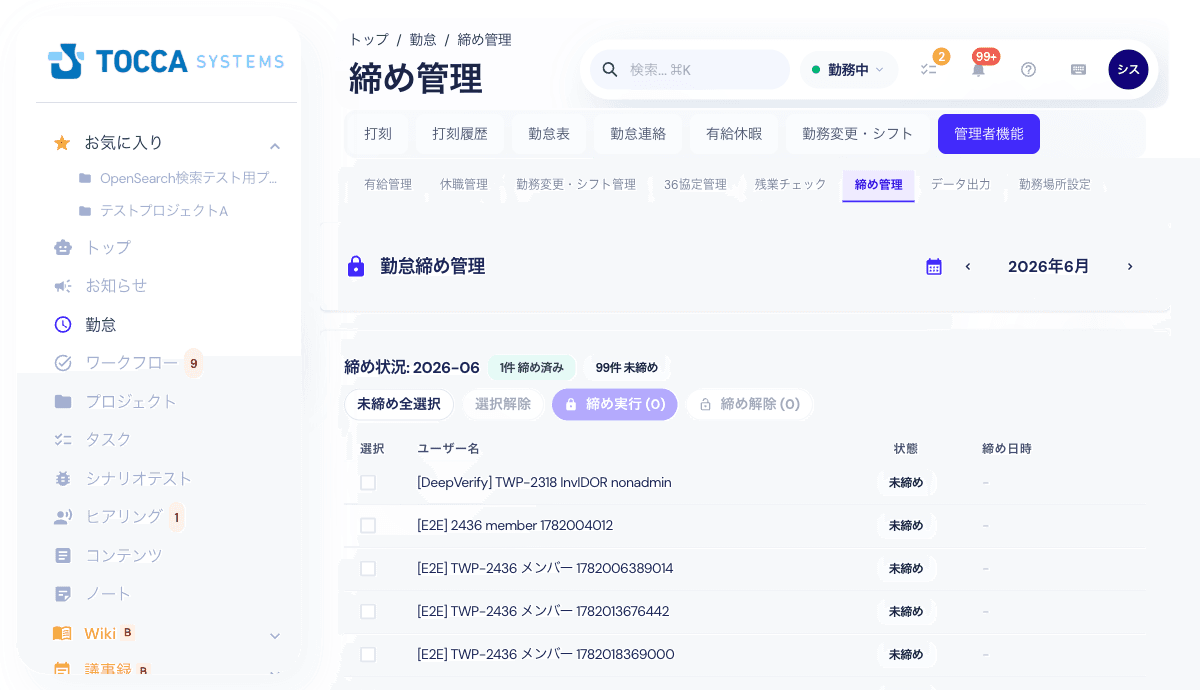
Task: Switch to the 勤怠連絡 tab
Action: (x=638, y=134)
